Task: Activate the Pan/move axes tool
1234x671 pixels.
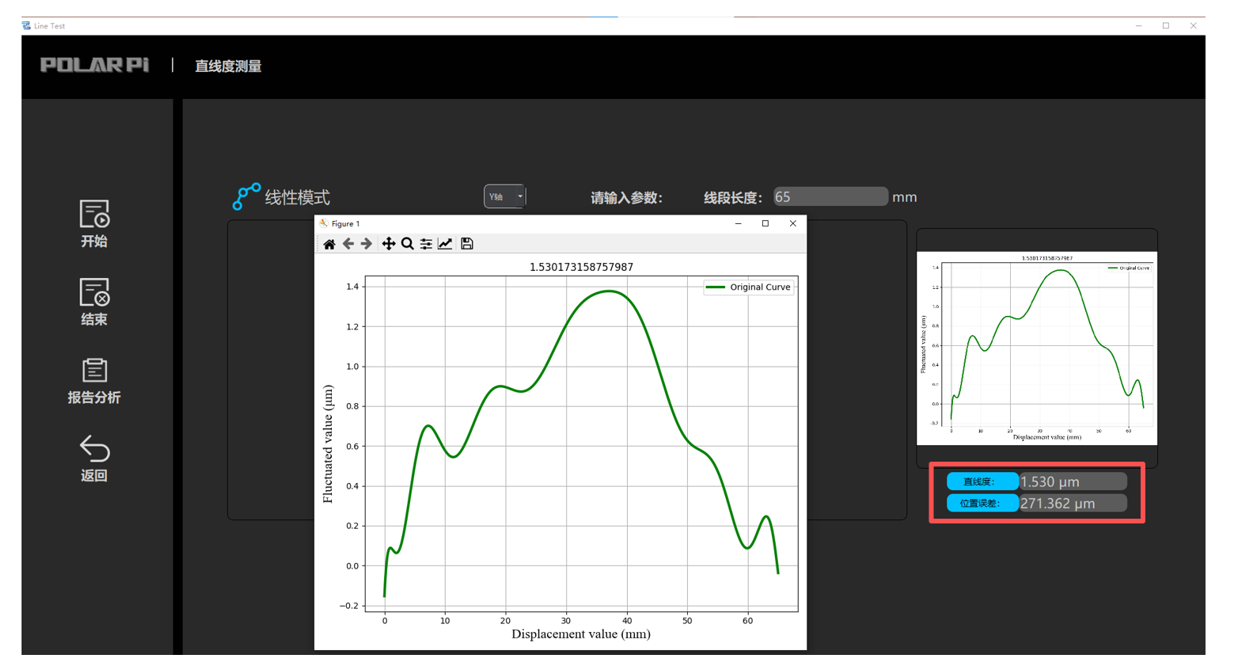Action: pos(388,244)
